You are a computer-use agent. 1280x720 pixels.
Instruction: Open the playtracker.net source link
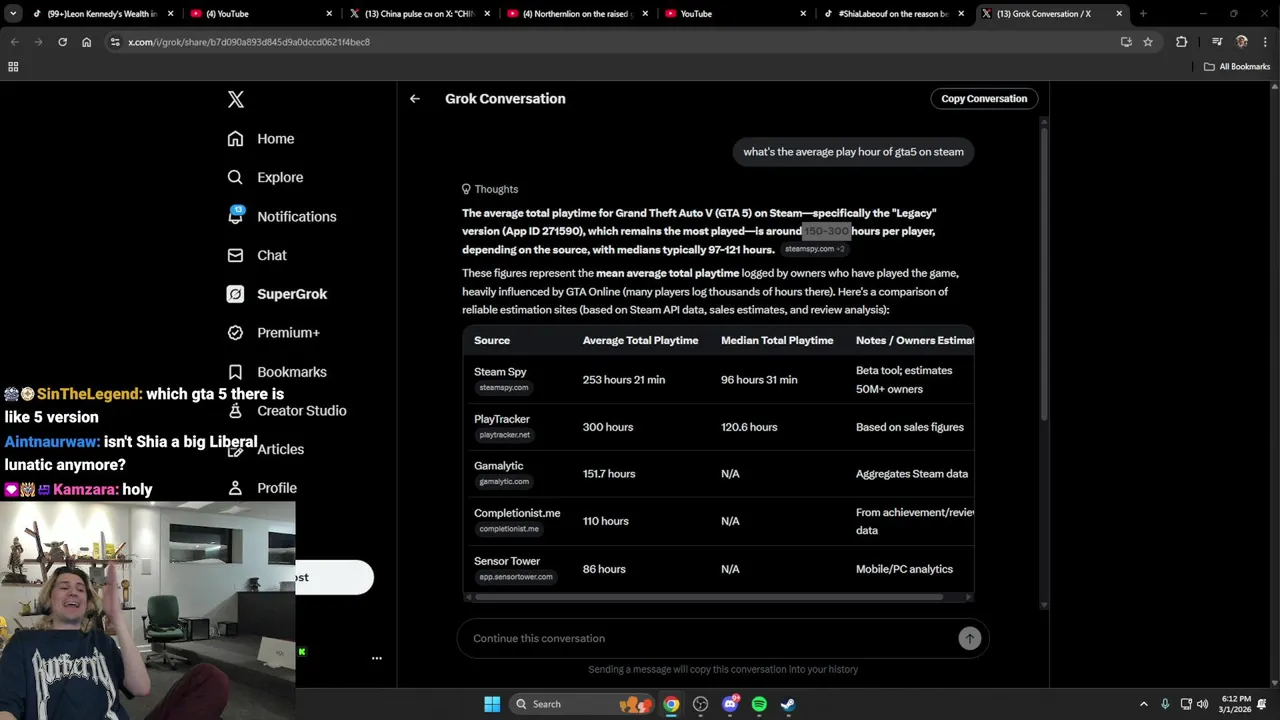[505, 435]
